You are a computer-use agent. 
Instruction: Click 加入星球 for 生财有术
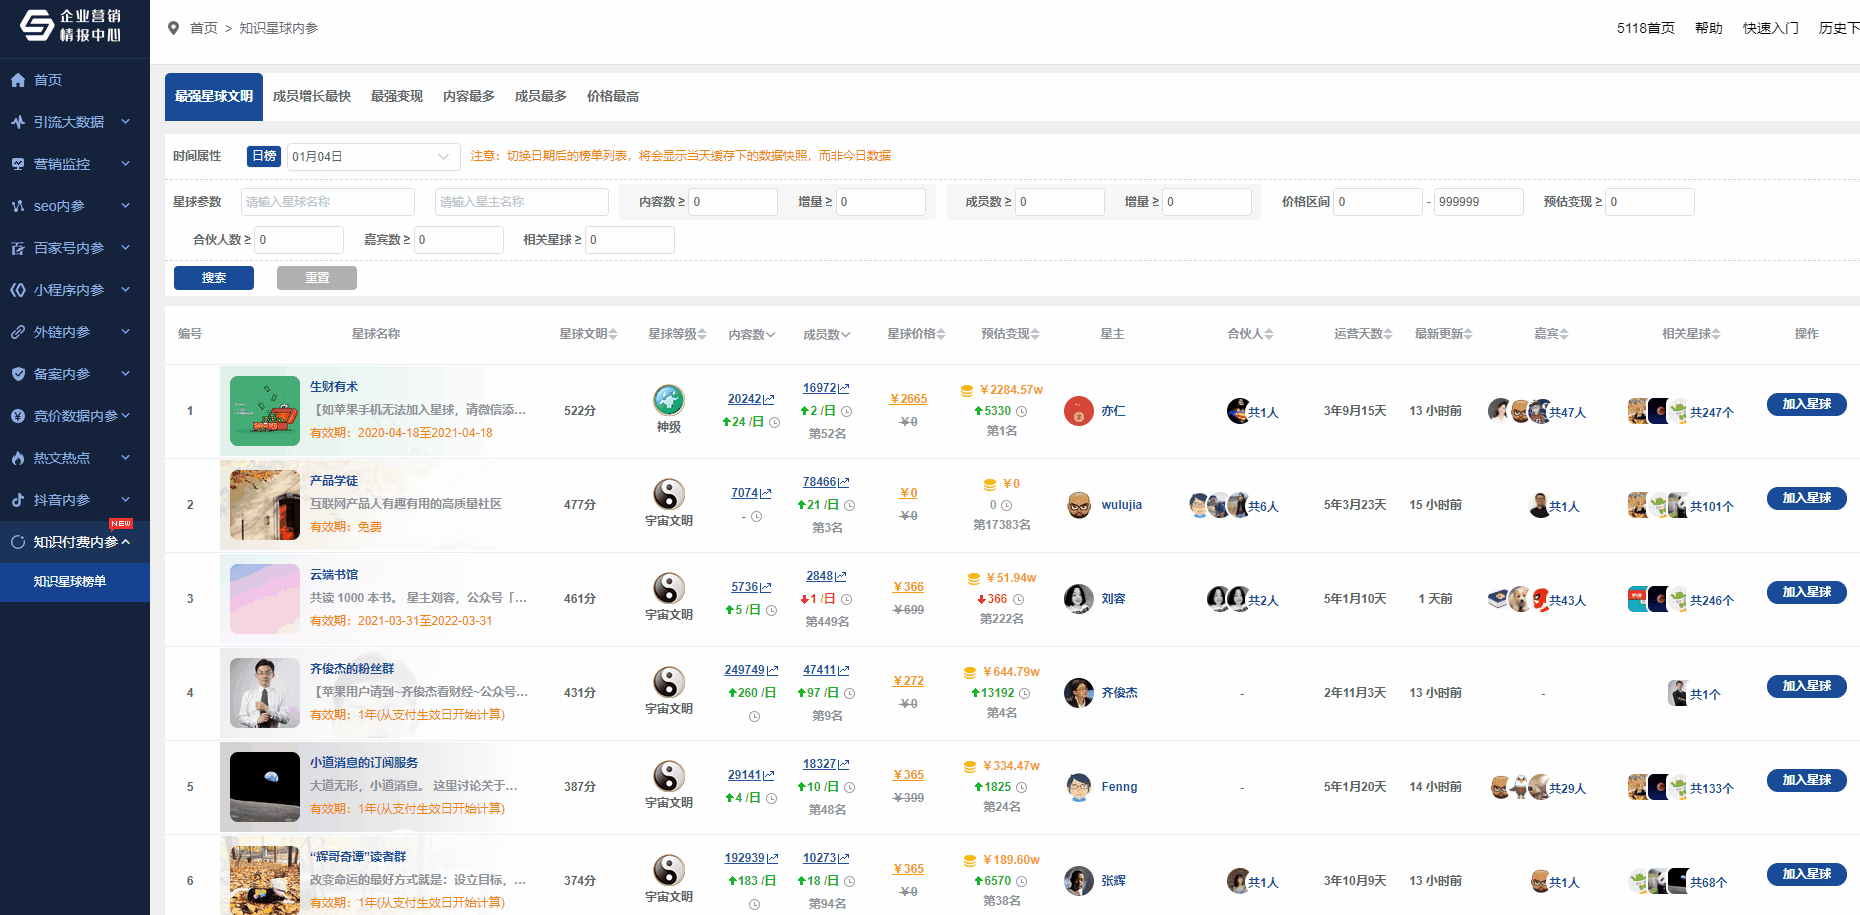(1806, 404)
